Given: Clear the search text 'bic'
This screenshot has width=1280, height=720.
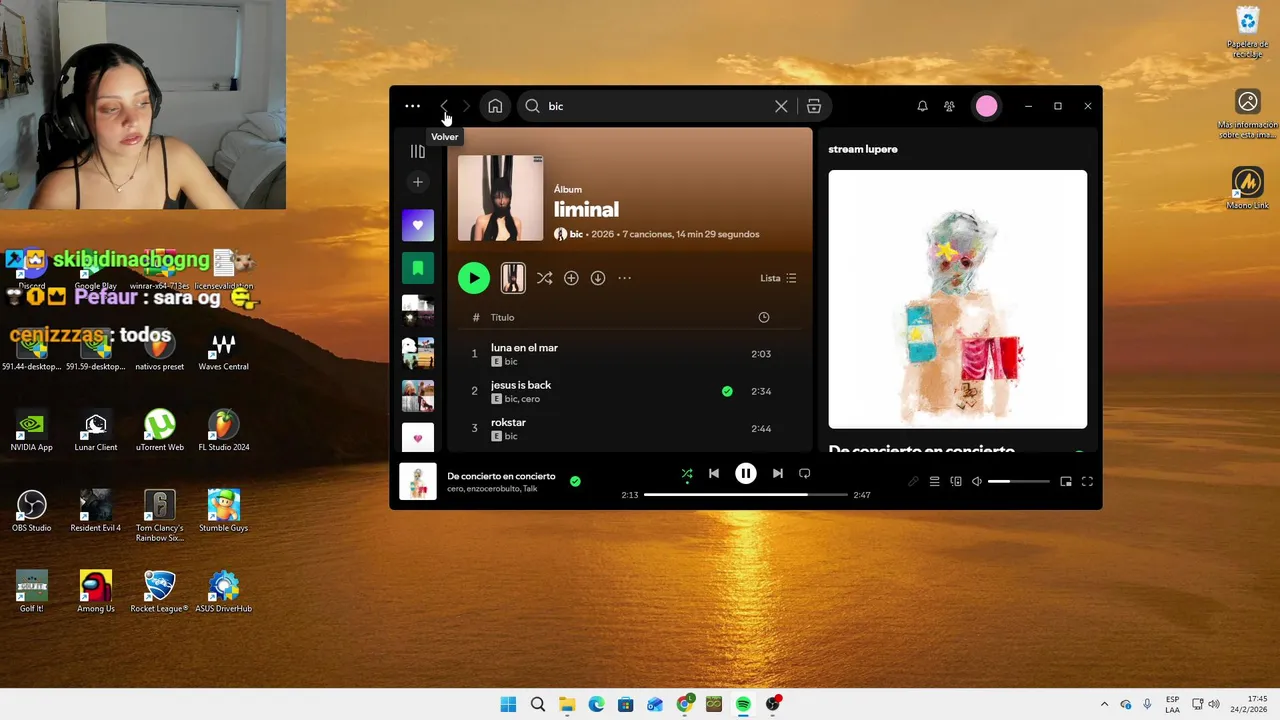Looking at the screenshot, I should (x=781, y=106).
